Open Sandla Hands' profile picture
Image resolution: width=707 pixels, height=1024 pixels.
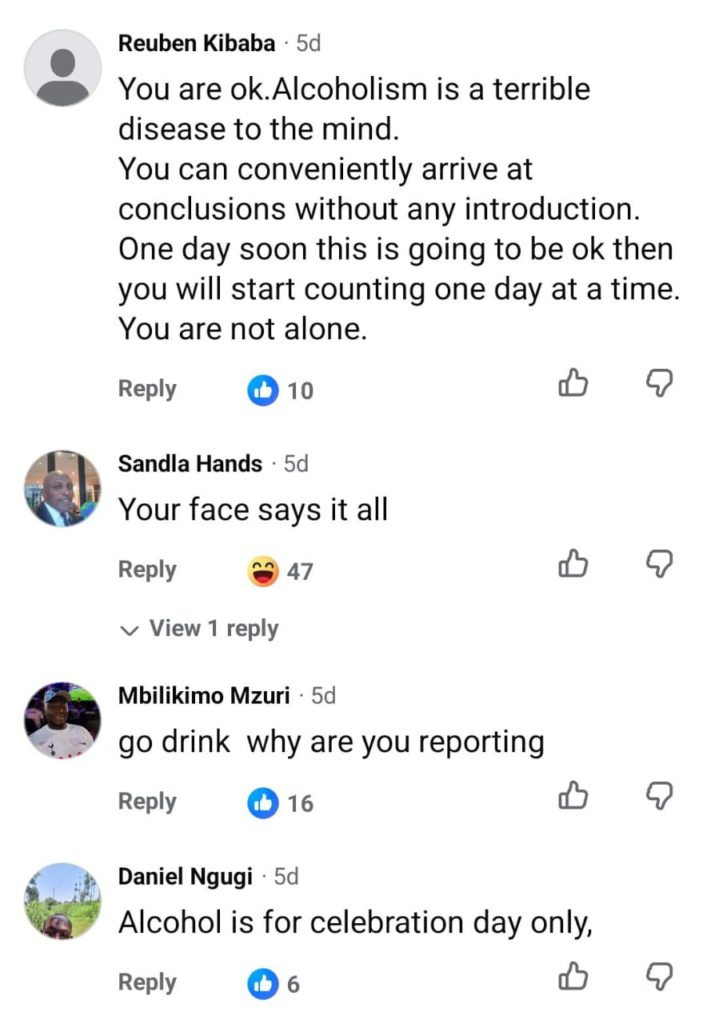tap(63, 488)
